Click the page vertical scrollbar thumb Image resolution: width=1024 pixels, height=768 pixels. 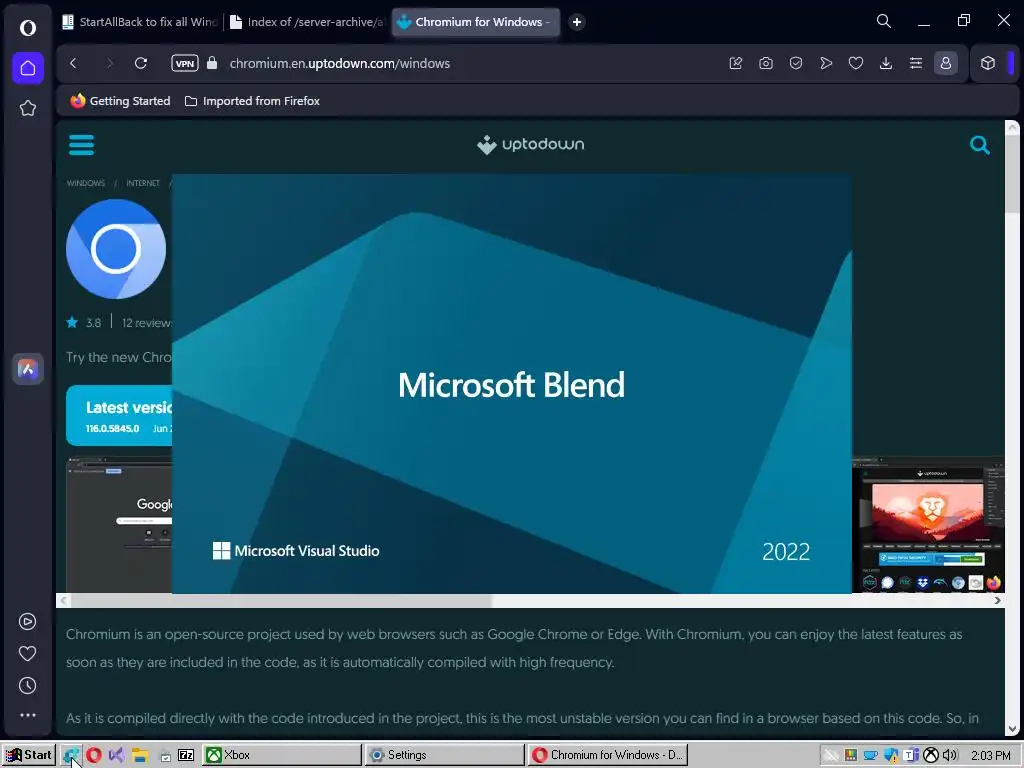click(1012, 174)
